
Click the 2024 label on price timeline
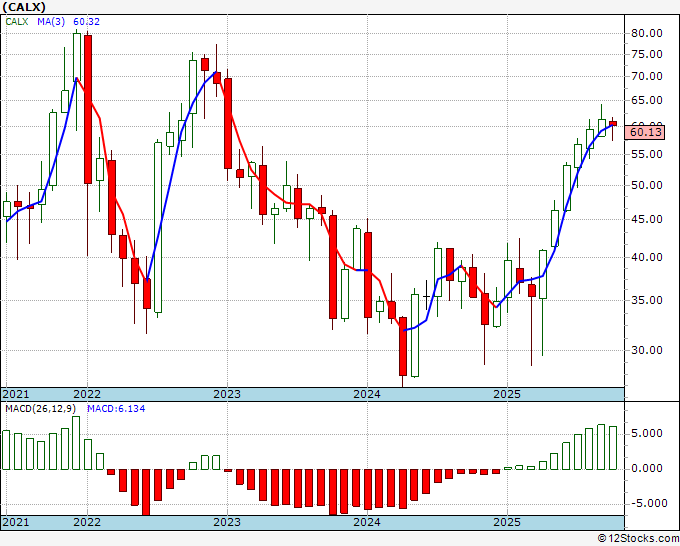[x=367, y=394]
